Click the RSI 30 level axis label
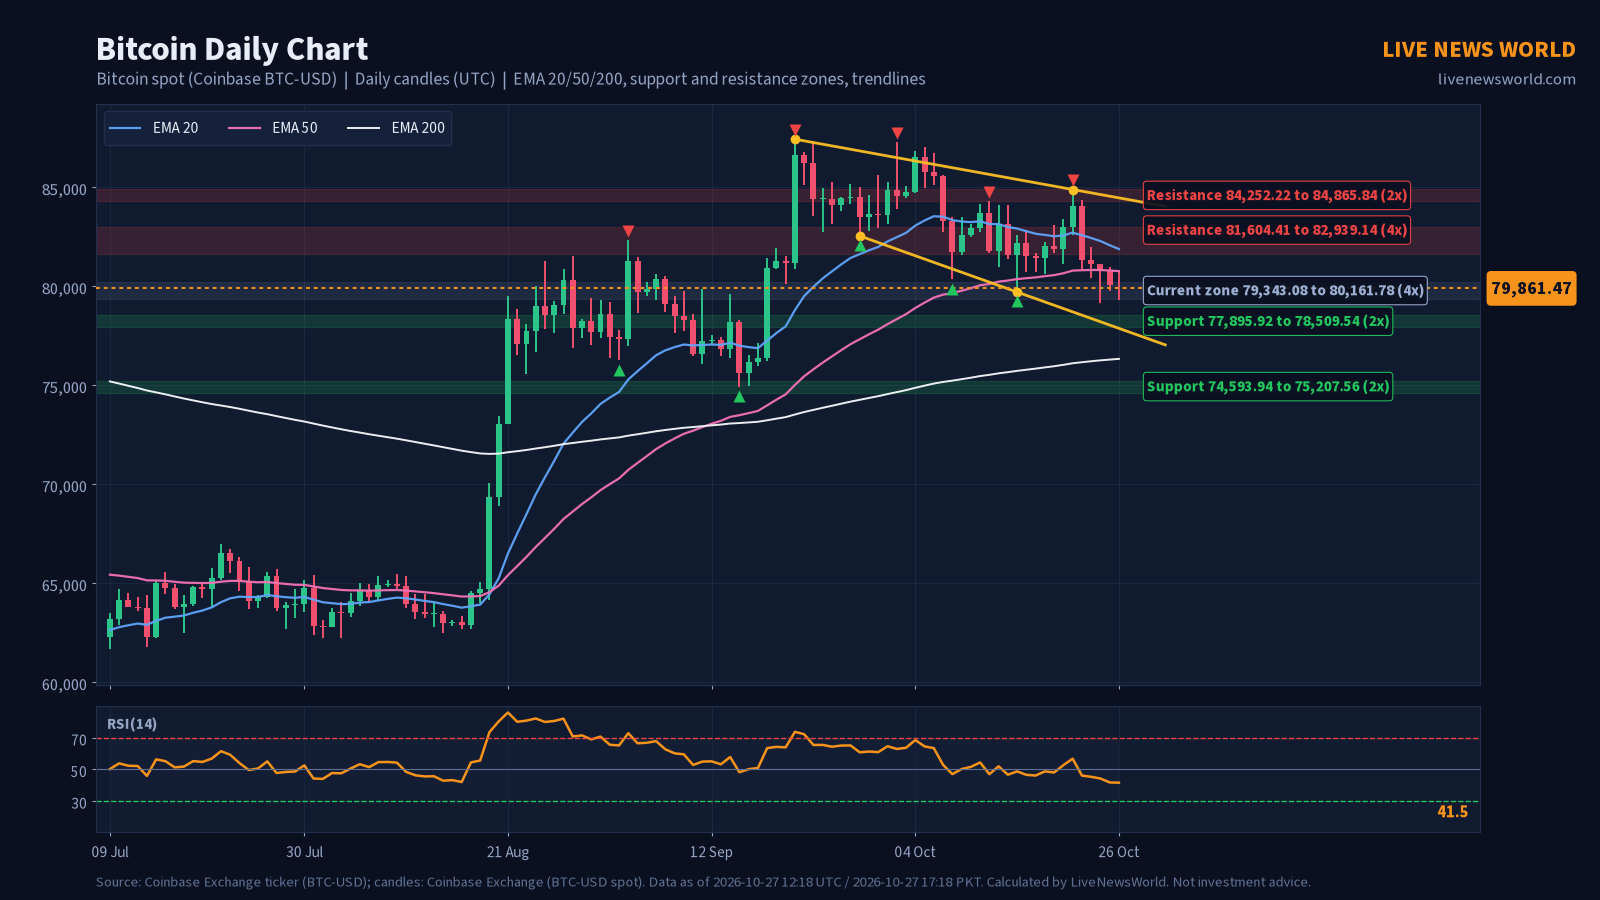 (x=79, y=803)
